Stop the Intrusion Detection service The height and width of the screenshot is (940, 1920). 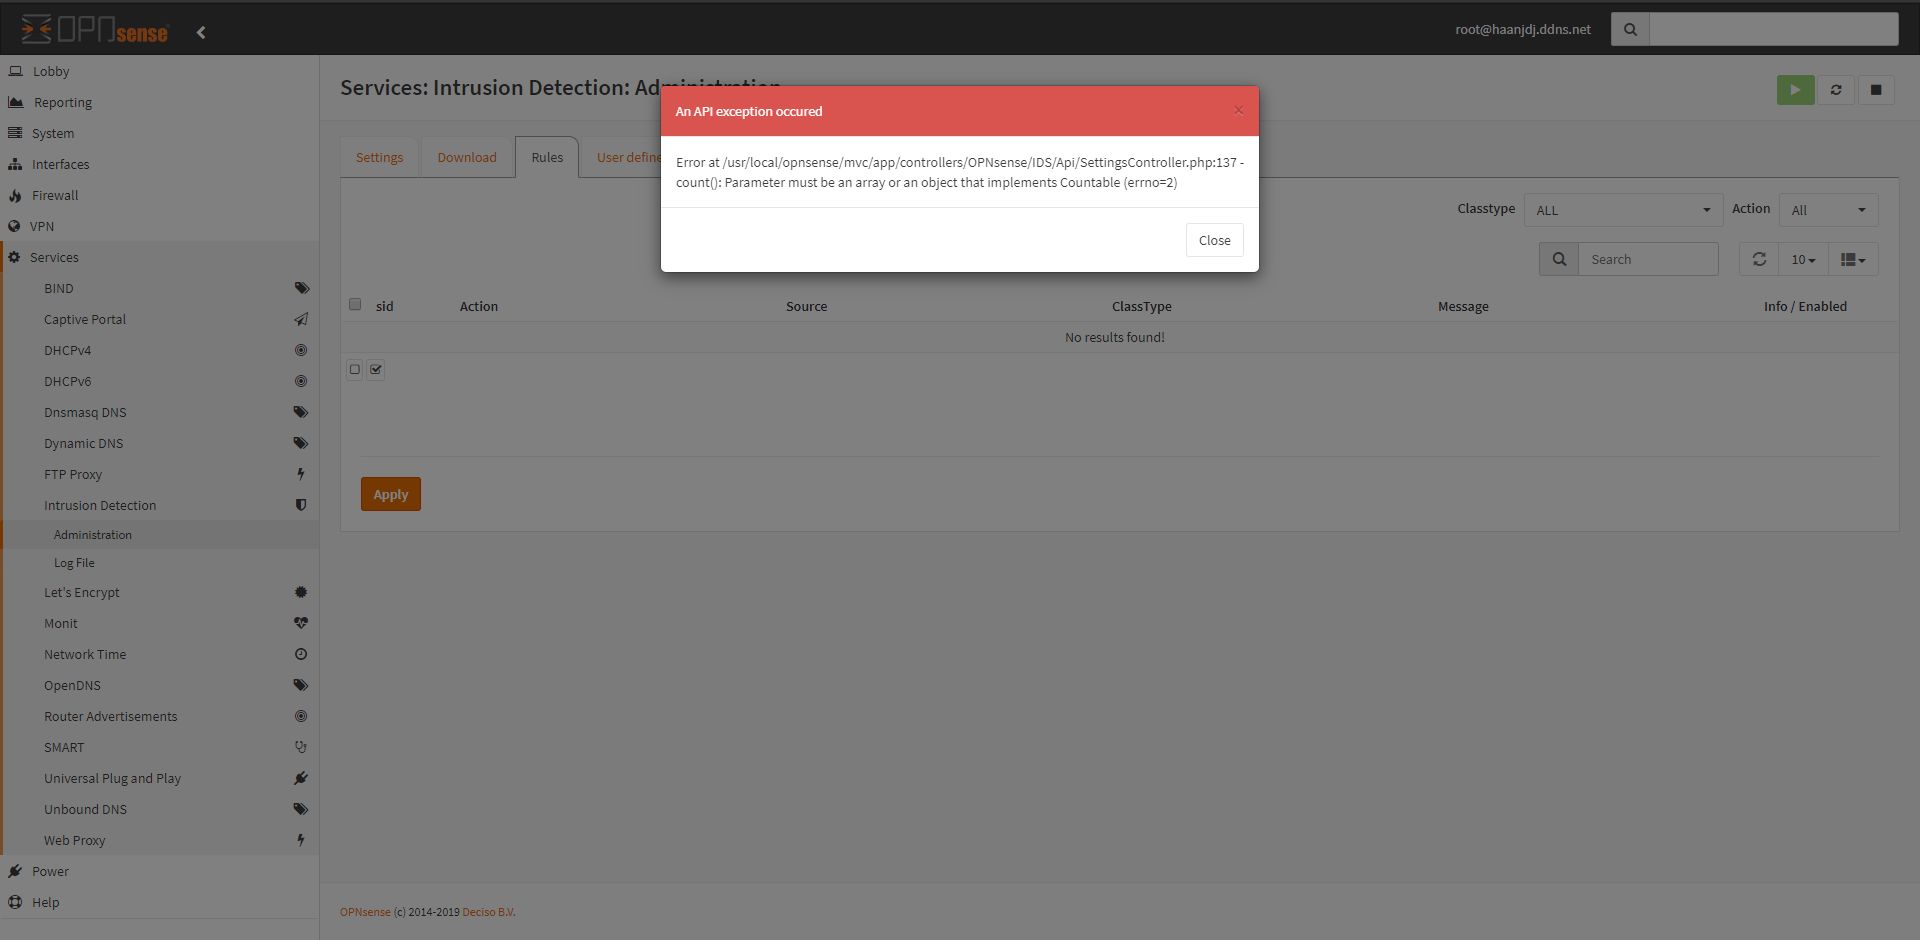pos(1876,89)
